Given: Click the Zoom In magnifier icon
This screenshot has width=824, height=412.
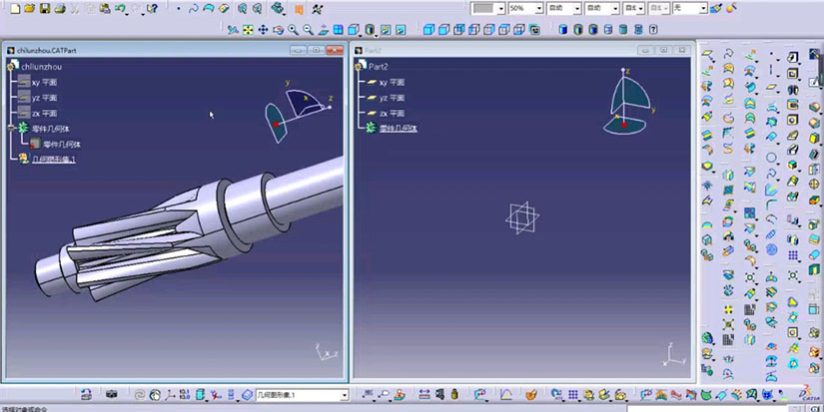Looking at the screenshot, I should click(294, 30).
